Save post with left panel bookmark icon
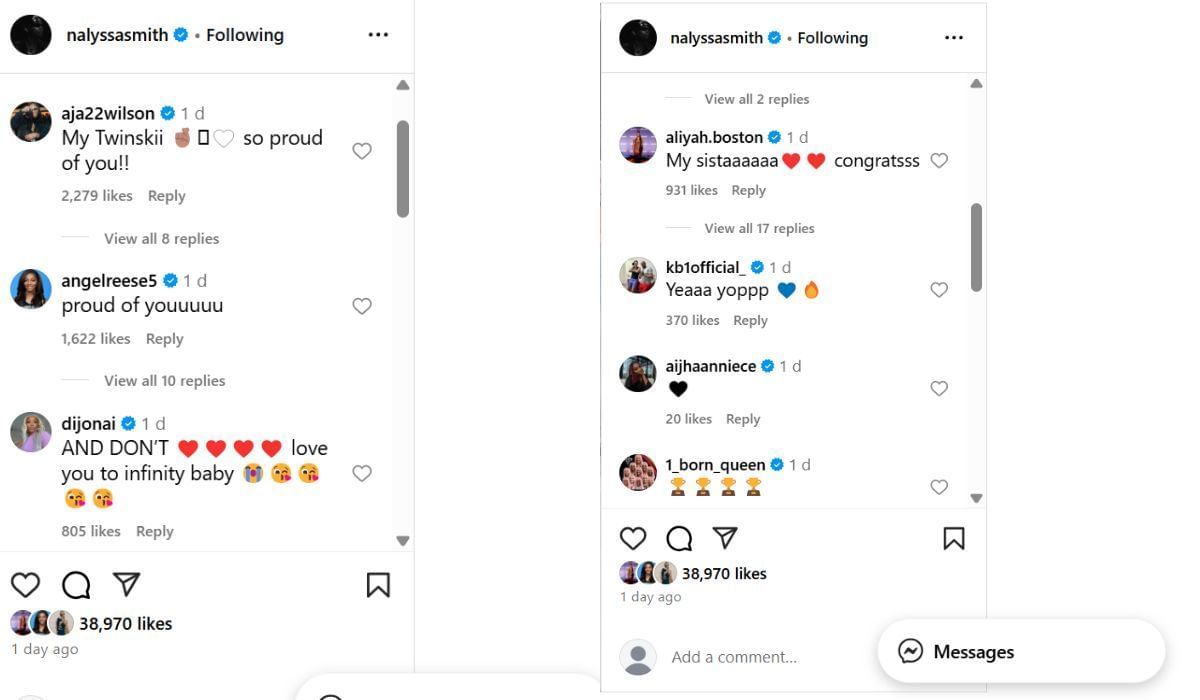The width and height of the screenshot is (1200, 700). click(378, 585)
